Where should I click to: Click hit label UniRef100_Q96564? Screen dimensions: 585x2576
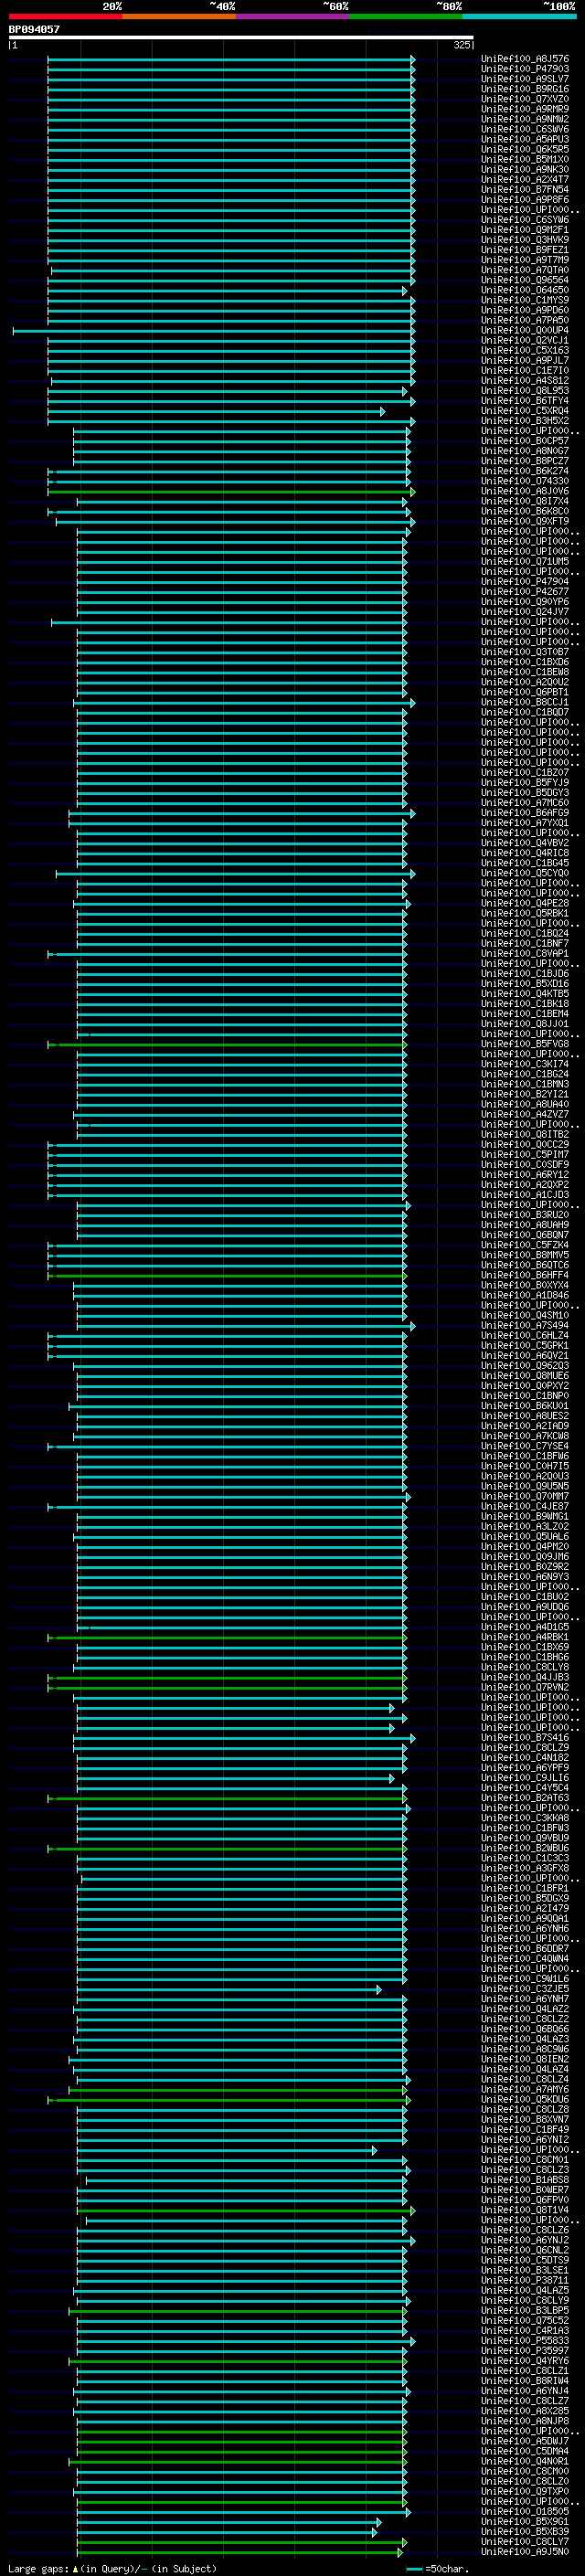click(525, 280)
